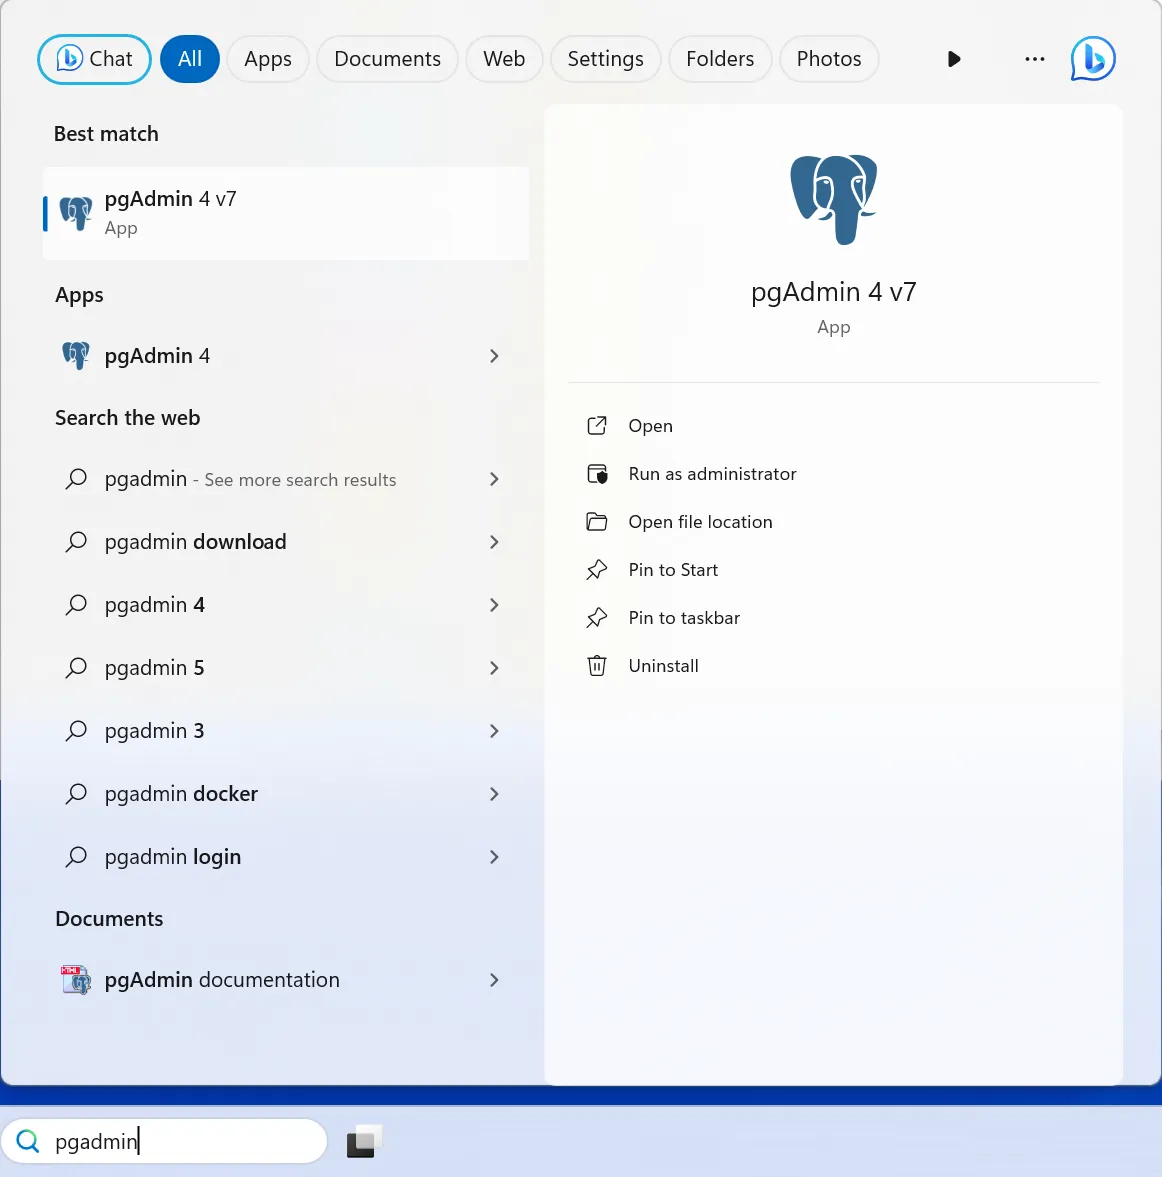This screenshot has height=1177, width=1162.
Task: Click the trash icon beside Uninstall
Action: pyautogui.click(x=597, y=666)
